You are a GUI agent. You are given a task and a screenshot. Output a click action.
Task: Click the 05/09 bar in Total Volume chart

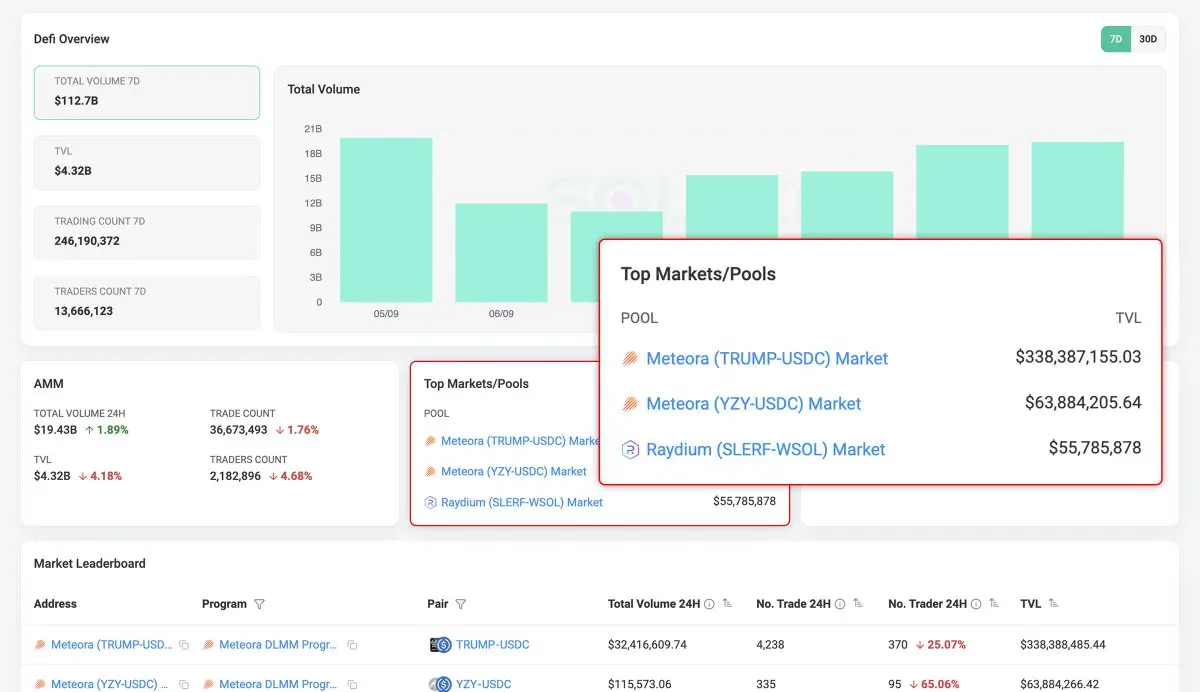pos(386,220)
